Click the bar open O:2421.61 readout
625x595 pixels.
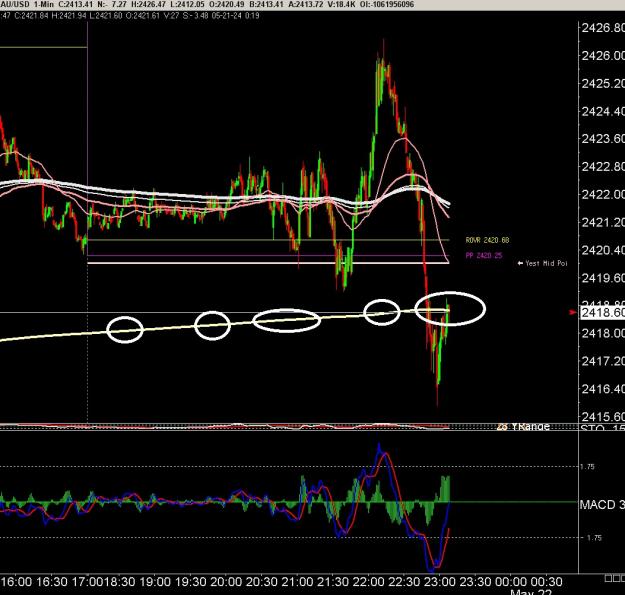143,16
